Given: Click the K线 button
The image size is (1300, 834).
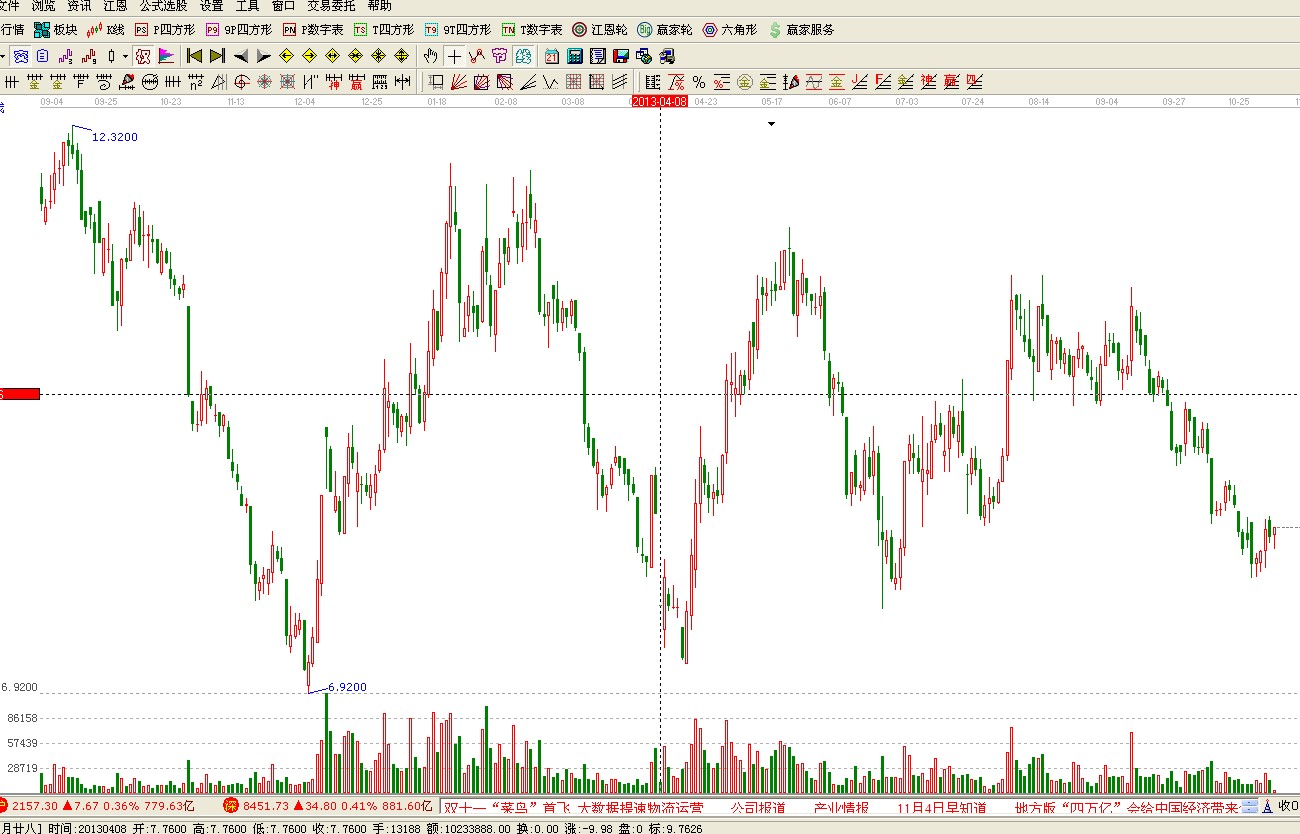Looking at the screenshot, I should pos(106,30).
